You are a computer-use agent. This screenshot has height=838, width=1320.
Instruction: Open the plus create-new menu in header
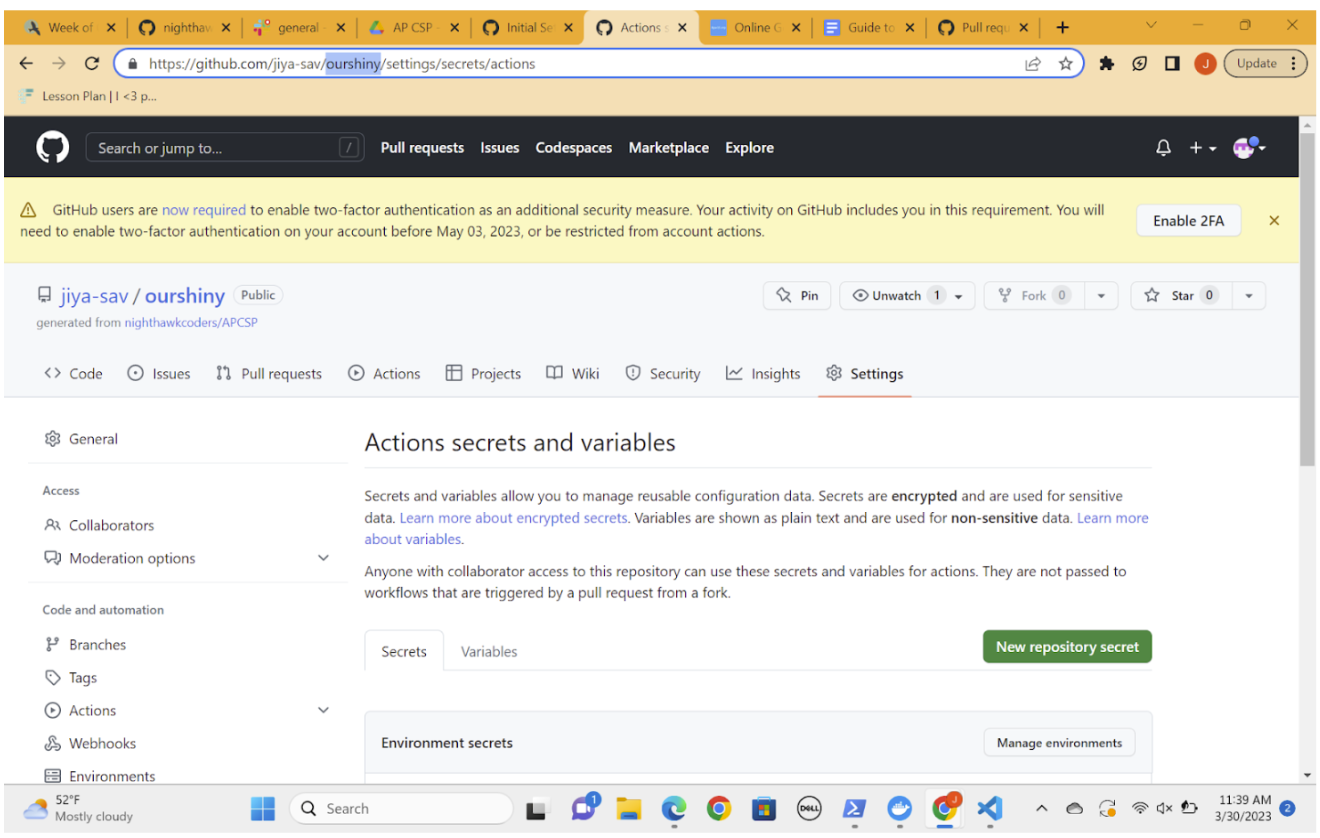1202,148
